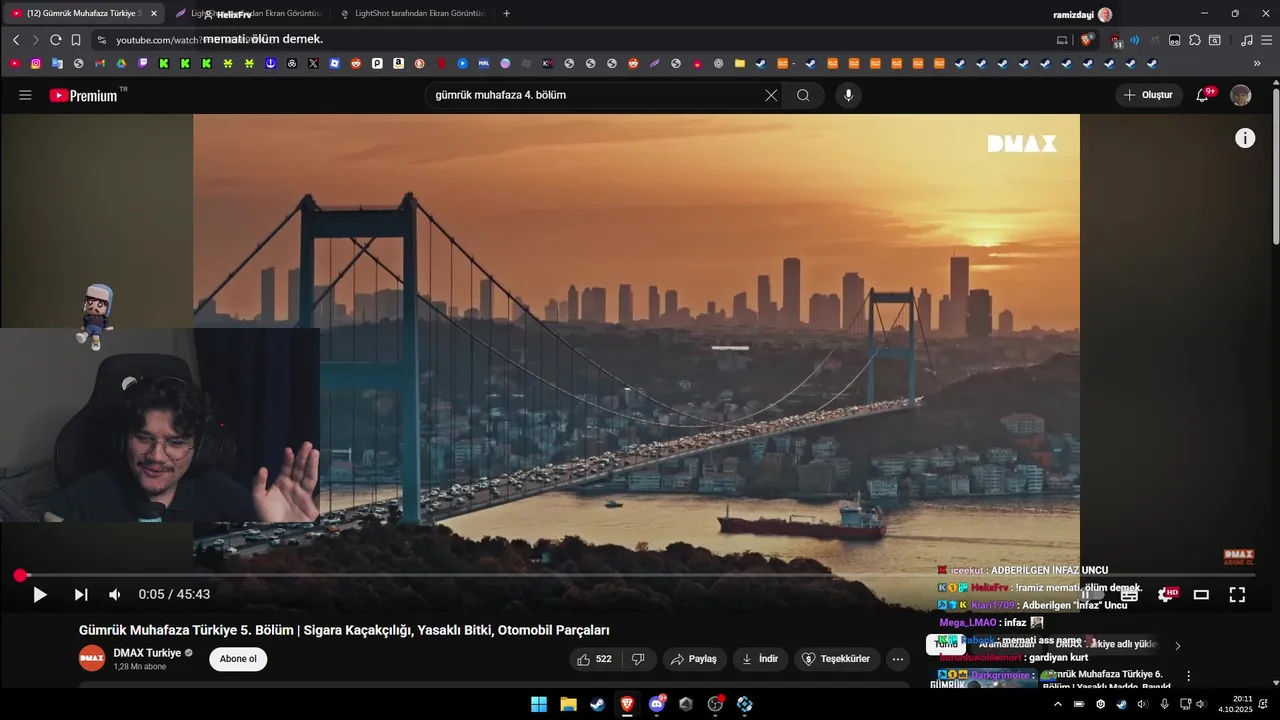Bookmark this page in the address bar

(x=75, y=40)
